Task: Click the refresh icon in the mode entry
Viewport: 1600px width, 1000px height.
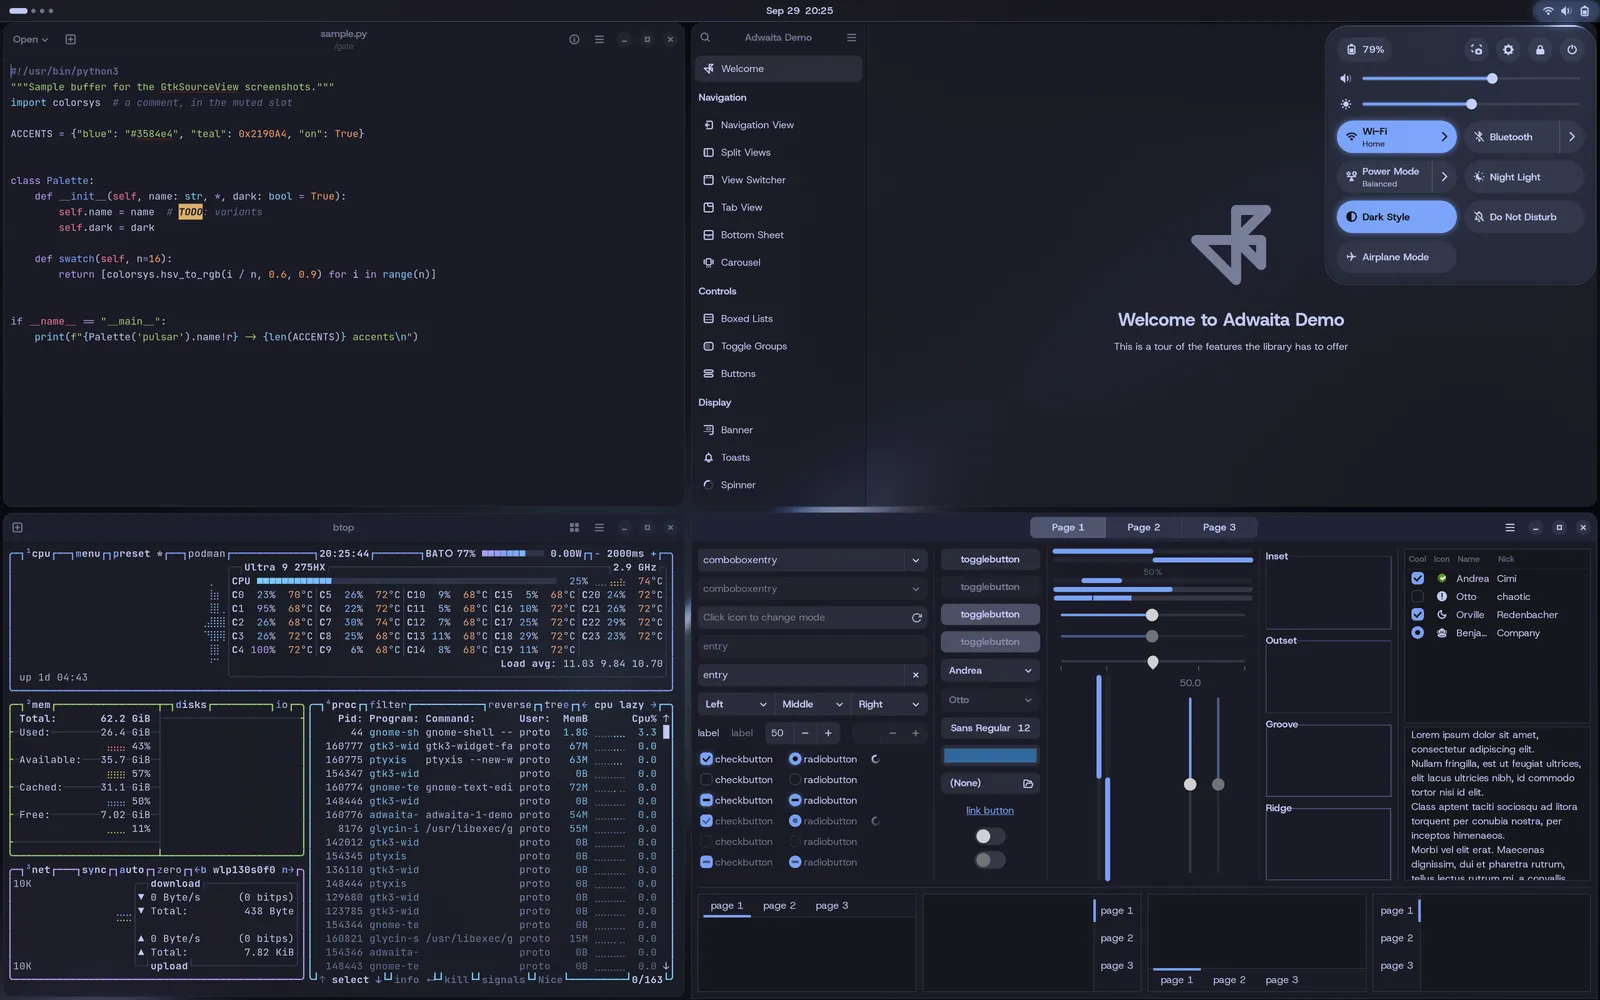Action: (916, 617)
